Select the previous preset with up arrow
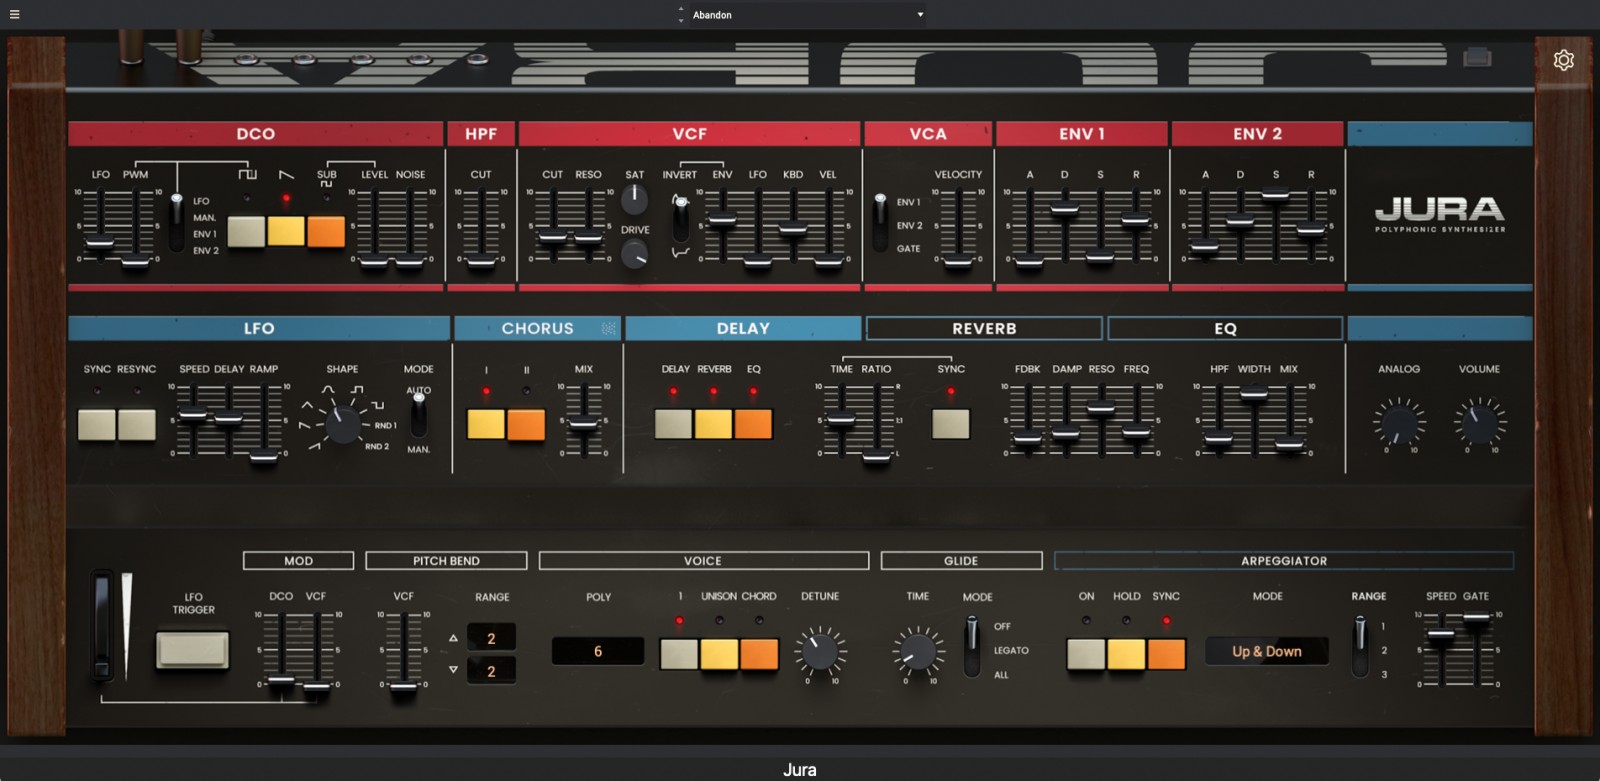This screenshot has height=781, width=1600. pyautogui.click(x=681, y=10)
